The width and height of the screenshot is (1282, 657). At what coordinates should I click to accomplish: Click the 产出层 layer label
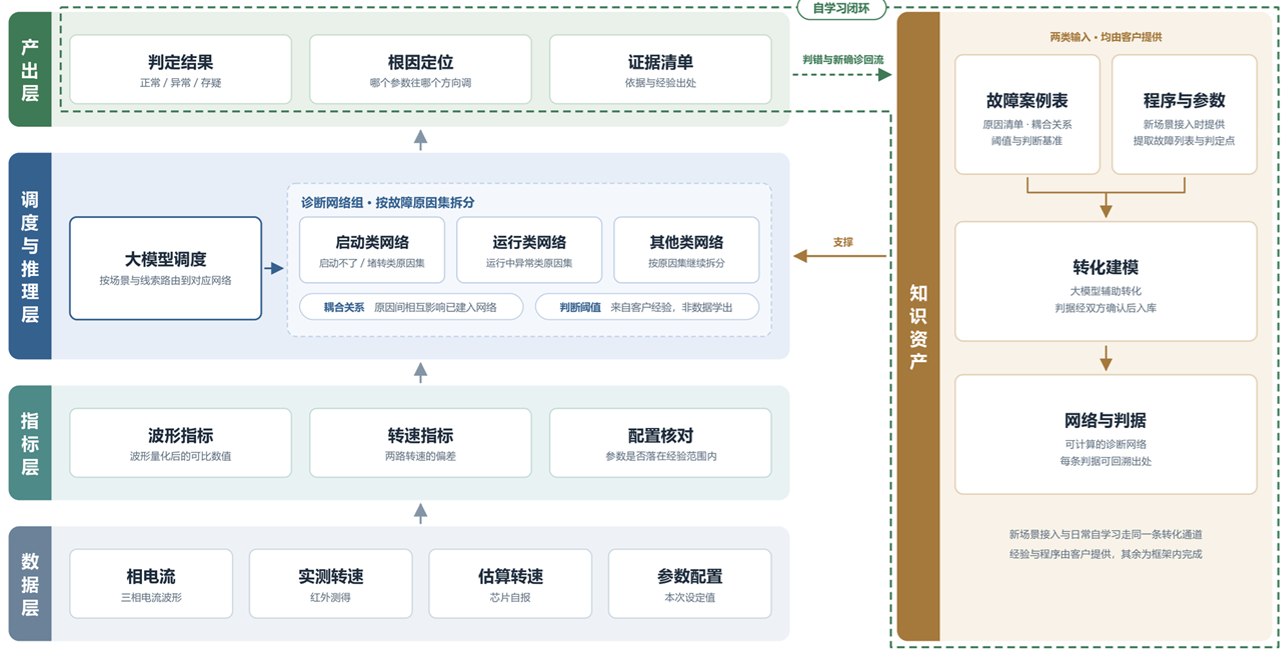tap(30, 69)
